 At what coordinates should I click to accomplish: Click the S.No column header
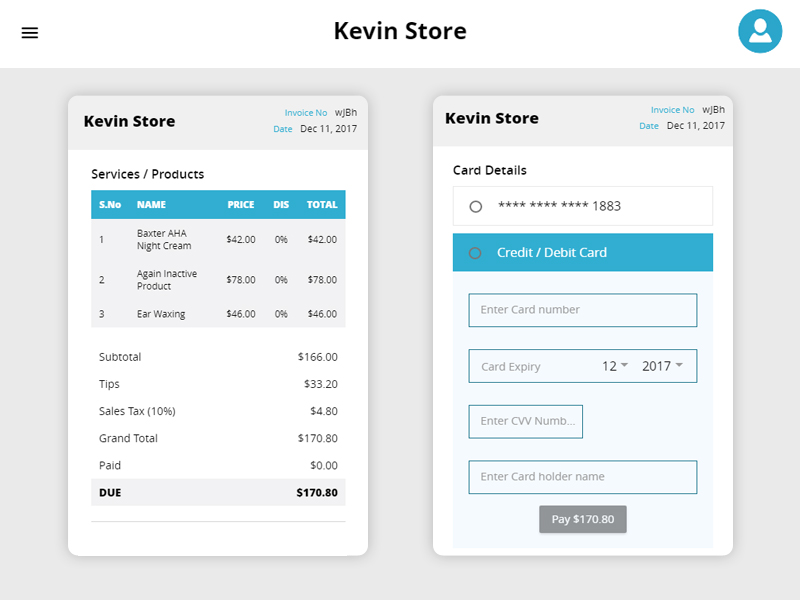[110, 205]
